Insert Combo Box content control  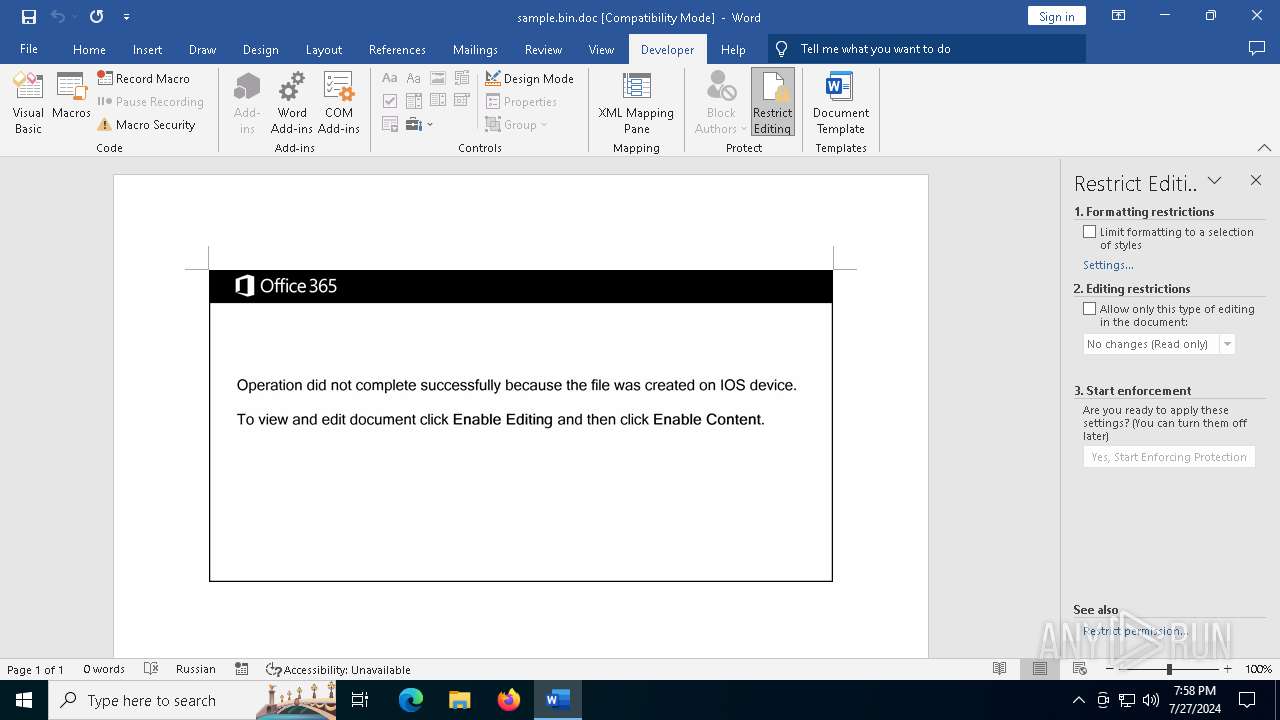pos(413,101)
